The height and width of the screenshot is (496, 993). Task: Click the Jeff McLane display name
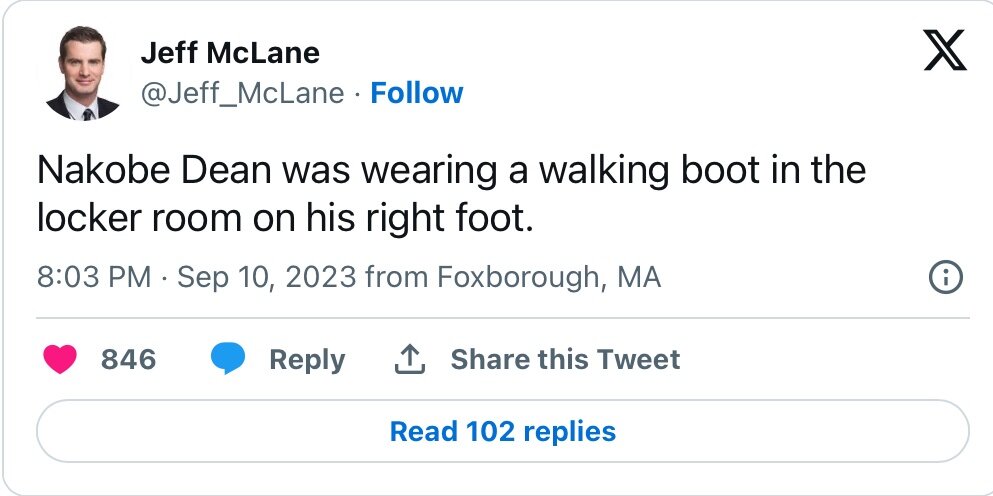pyautogui.click(x=230, y=52)
